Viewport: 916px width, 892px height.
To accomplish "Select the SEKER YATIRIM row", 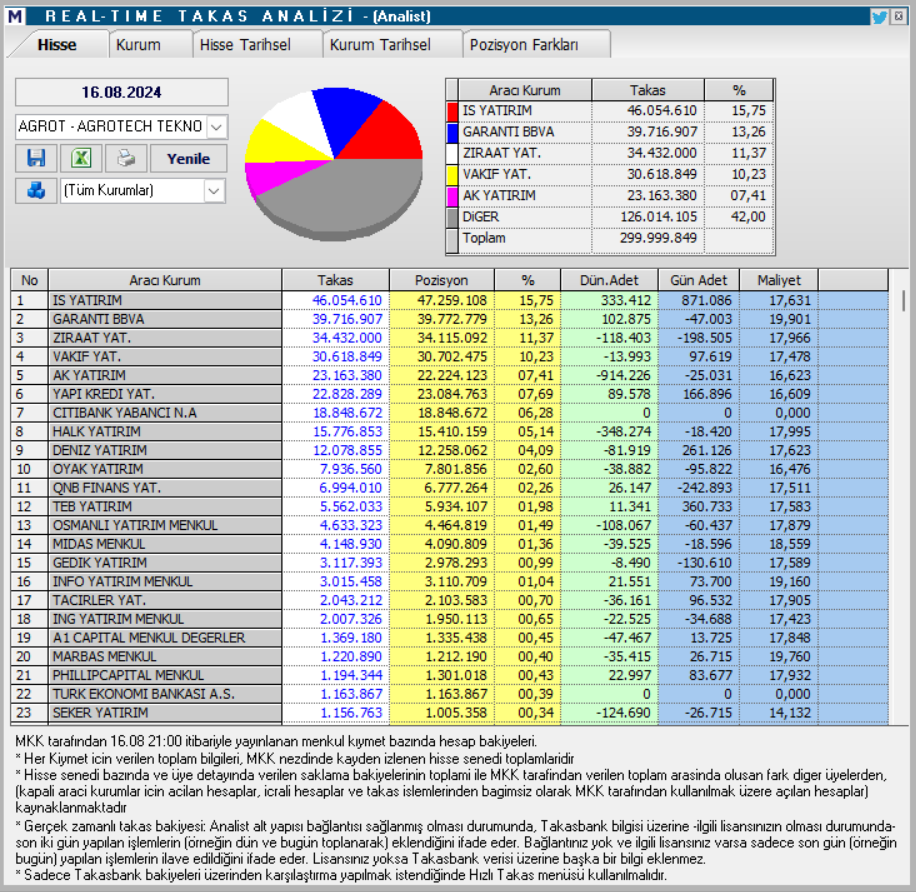I will [450, 713].
